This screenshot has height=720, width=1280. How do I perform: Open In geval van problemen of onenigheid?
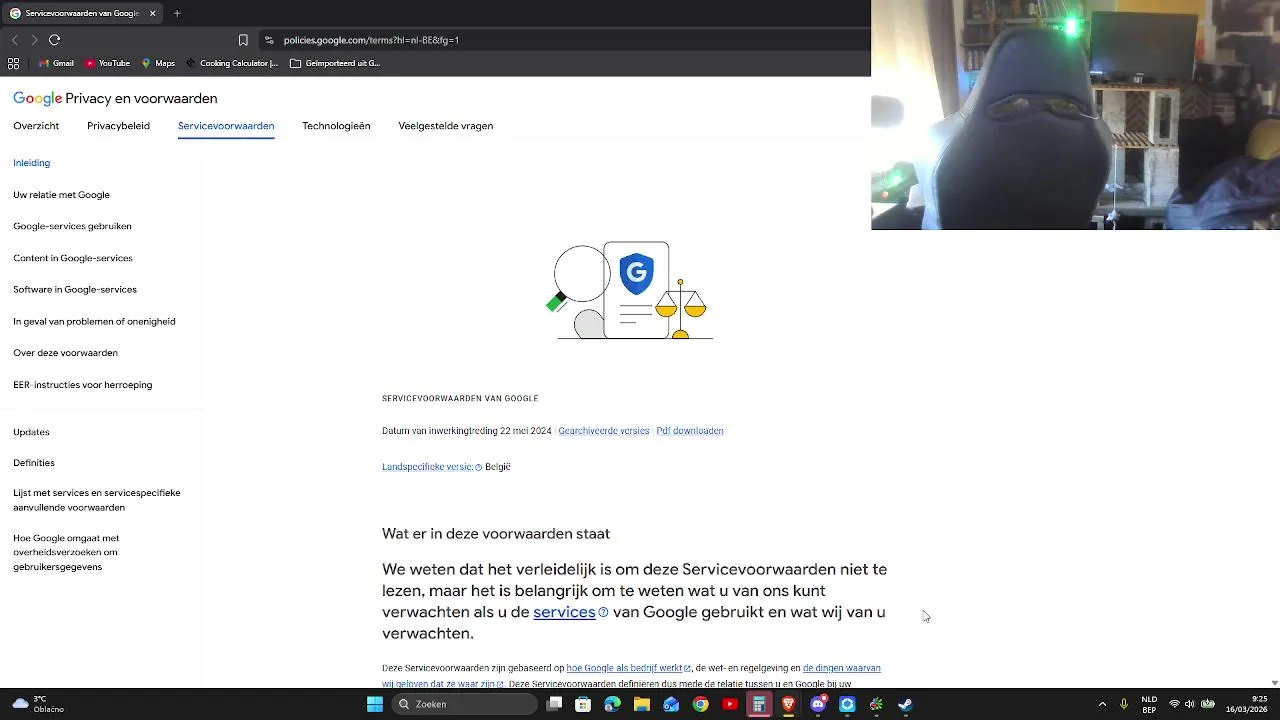(94, 322)
